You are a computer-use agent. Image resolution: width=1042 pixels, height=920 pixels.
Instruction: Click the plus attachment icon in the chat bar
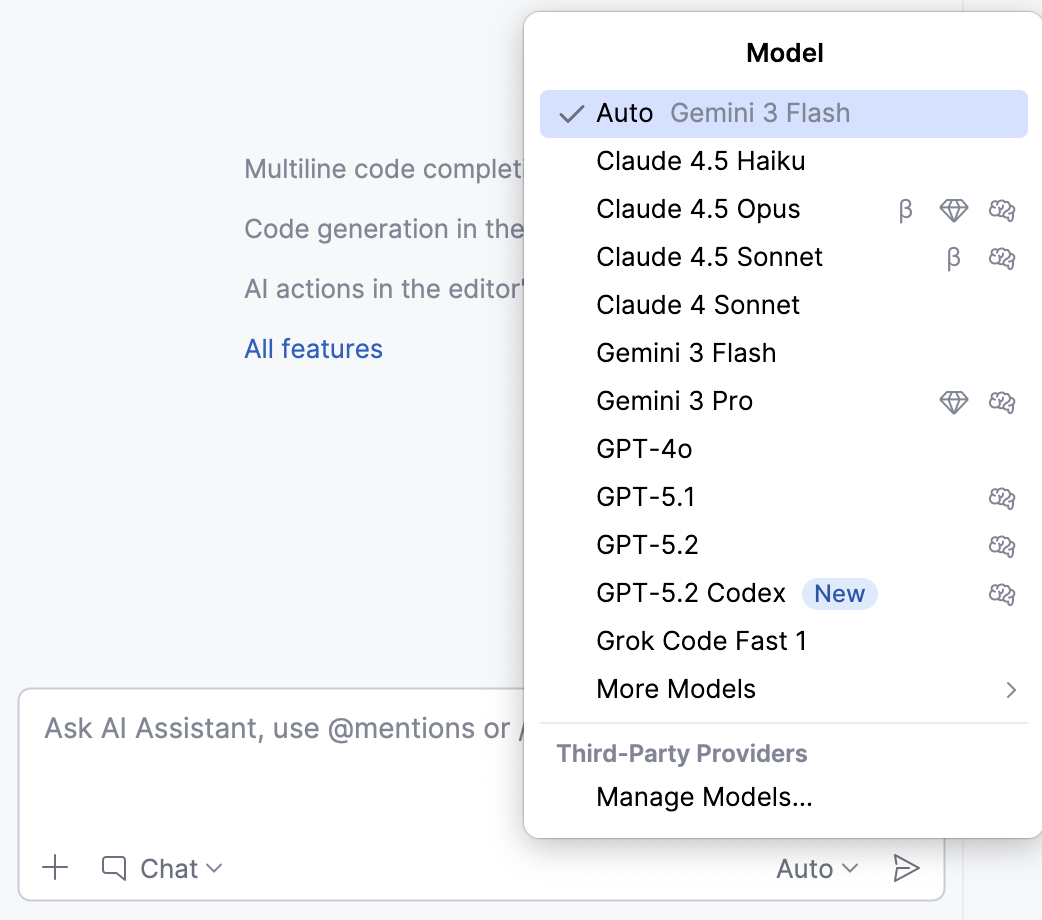56,868
